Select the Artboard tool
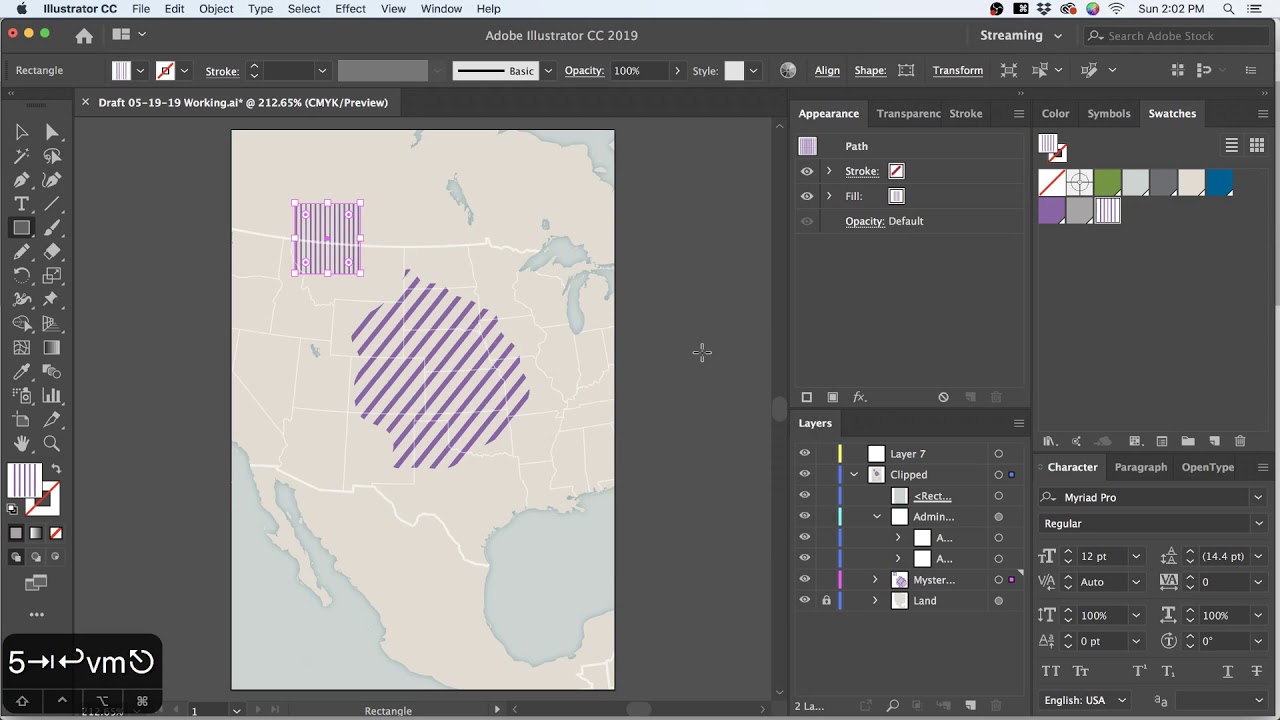Viewport: 1280px width, 720px height. pos(21,419)
